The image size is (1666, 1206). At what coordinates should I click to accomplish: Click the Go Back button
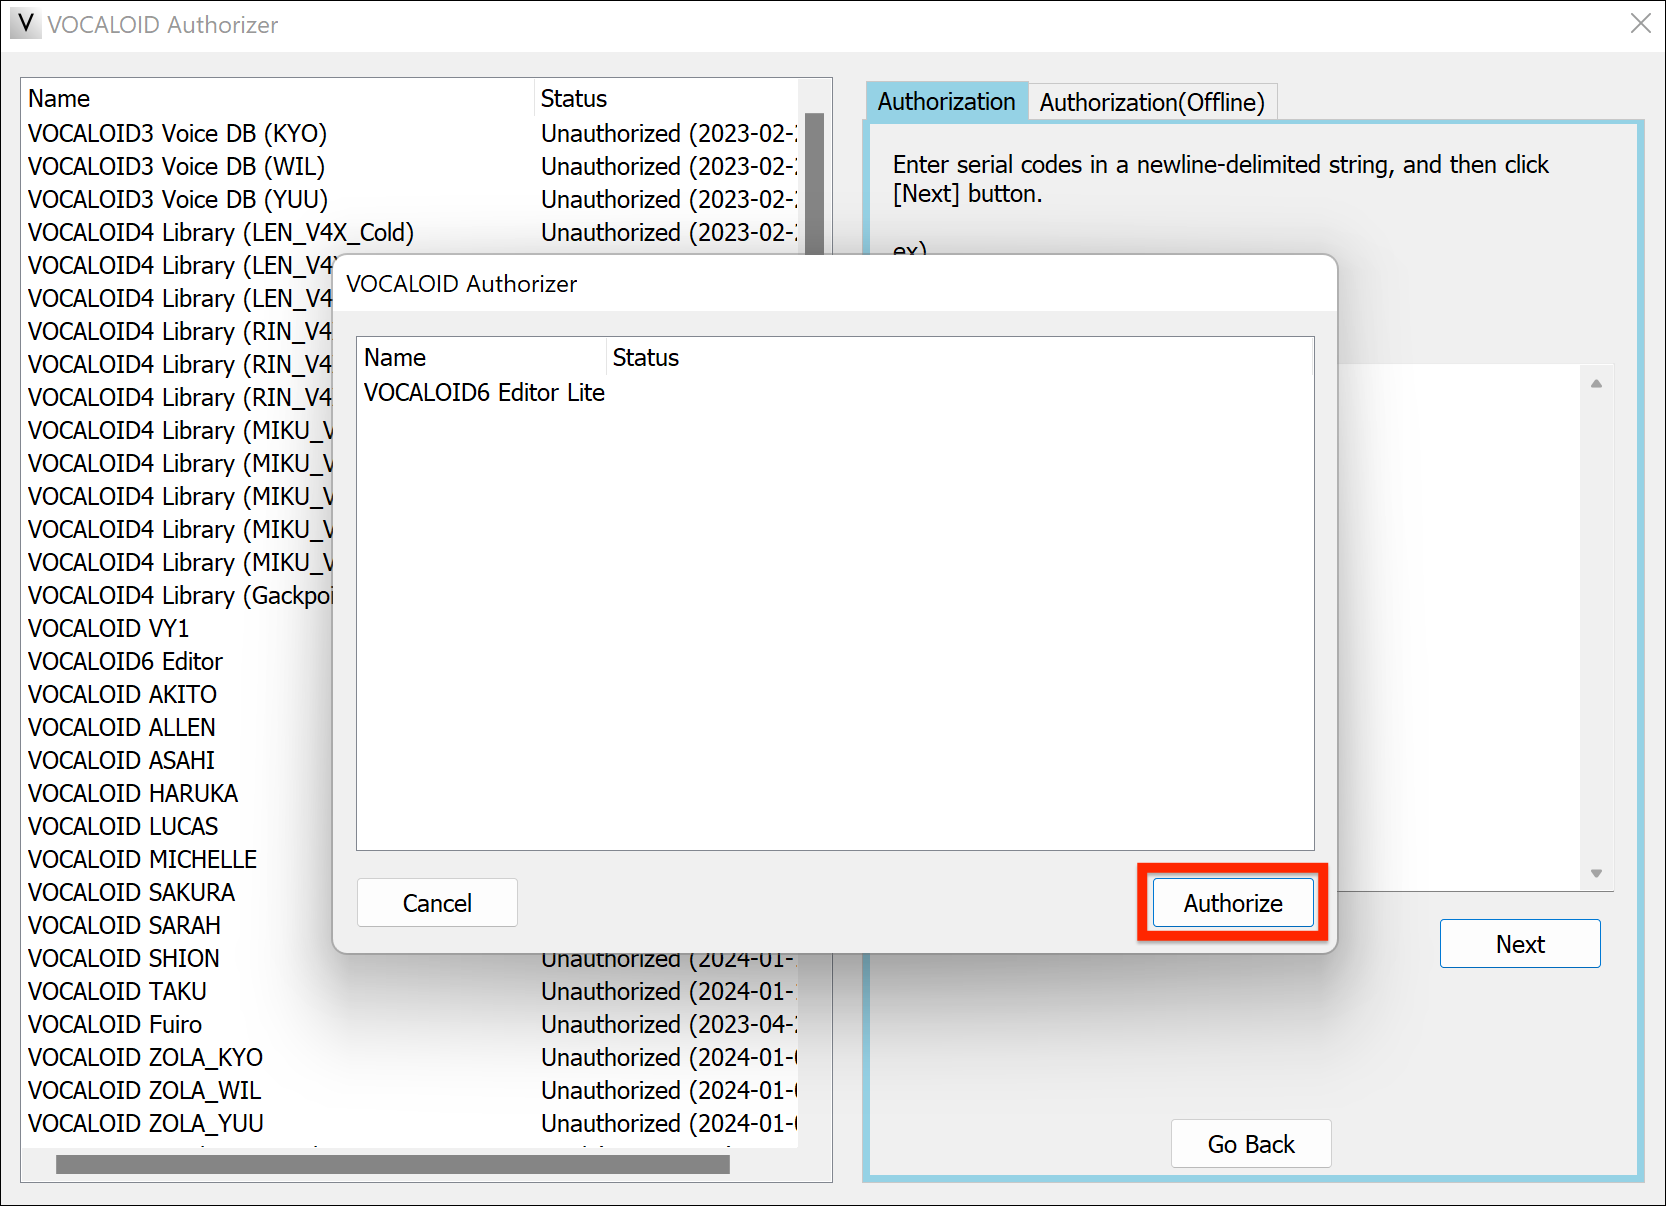(1251, 1143)
